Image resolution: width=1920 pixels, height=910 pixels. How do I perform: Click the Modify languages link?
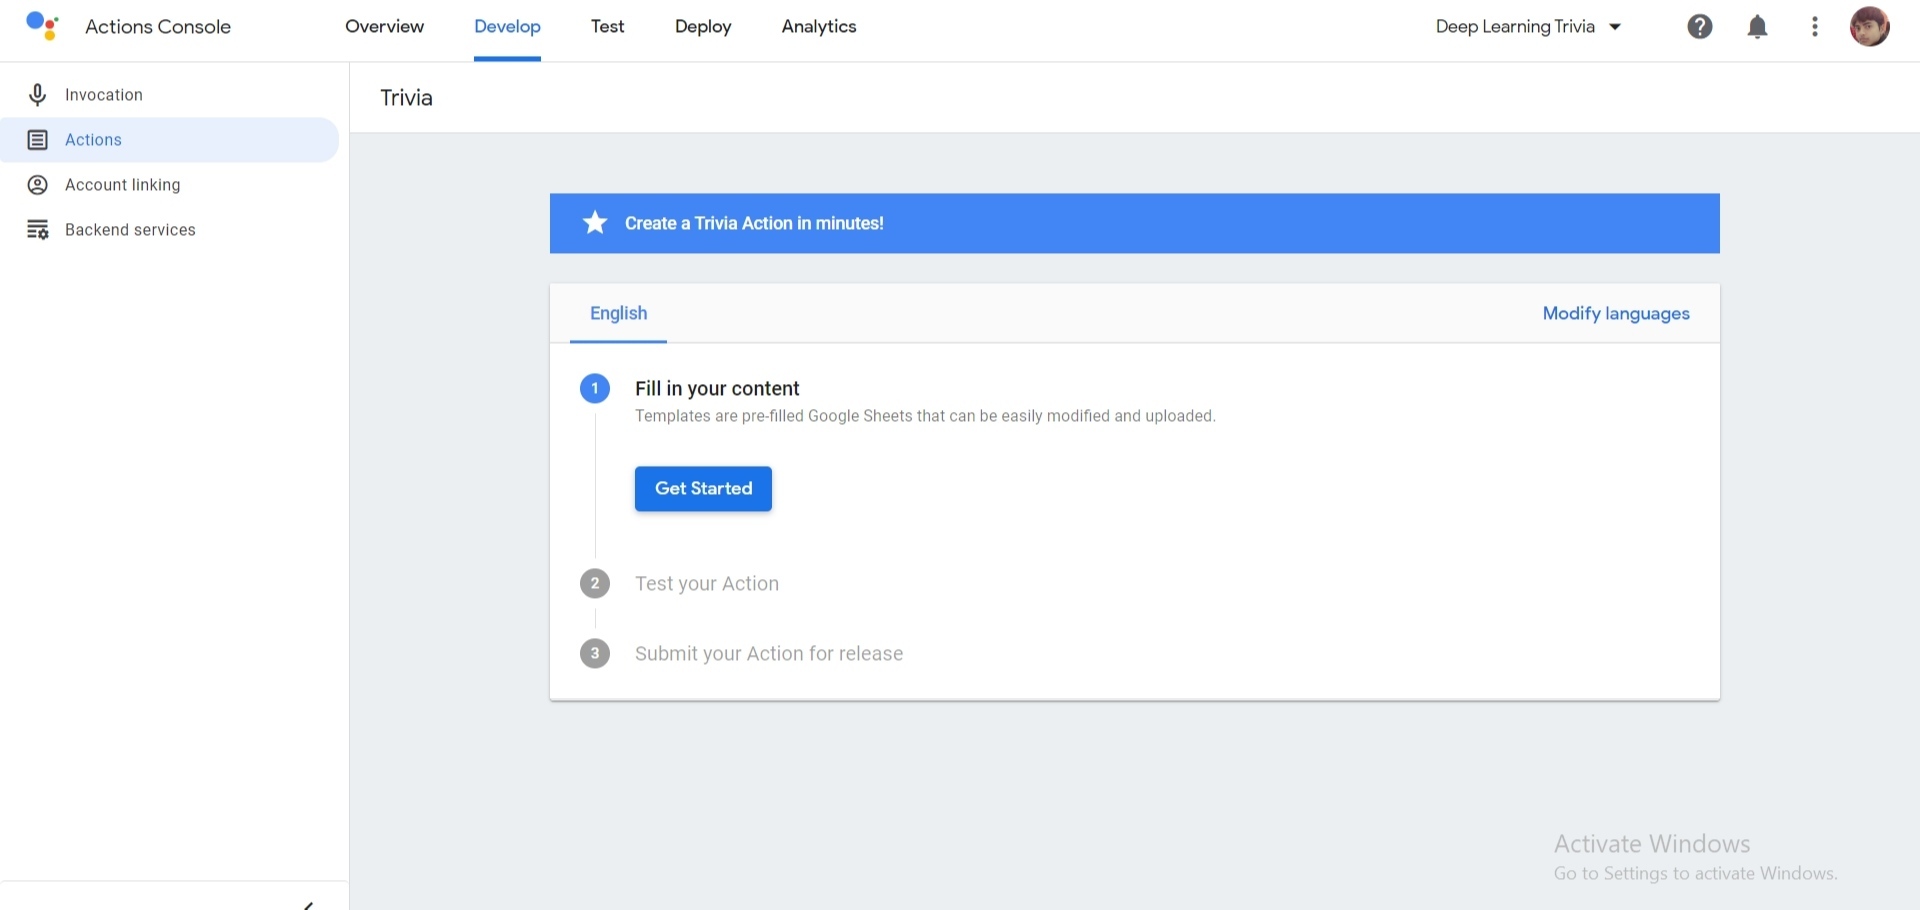(1615, 314)
